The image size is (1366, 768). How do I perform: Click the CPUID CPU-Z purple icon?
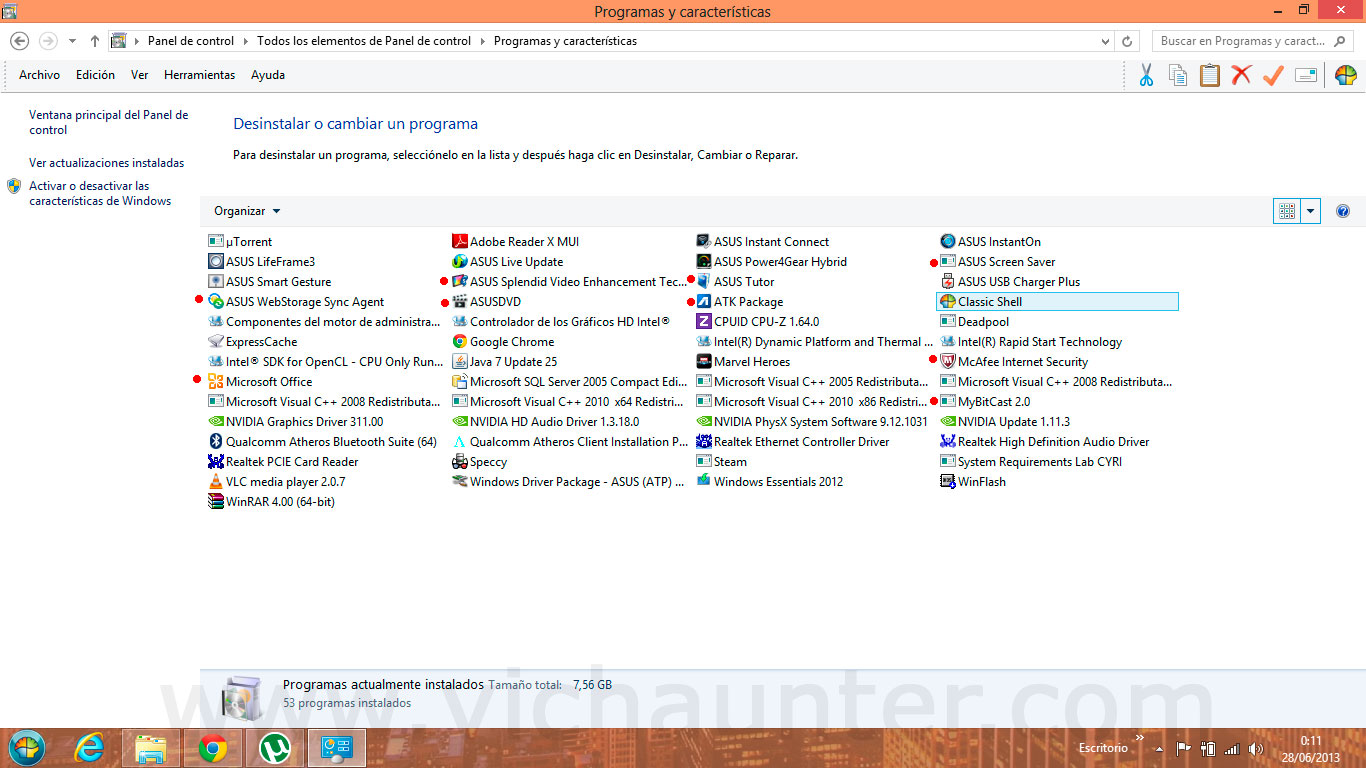(704, 321)
